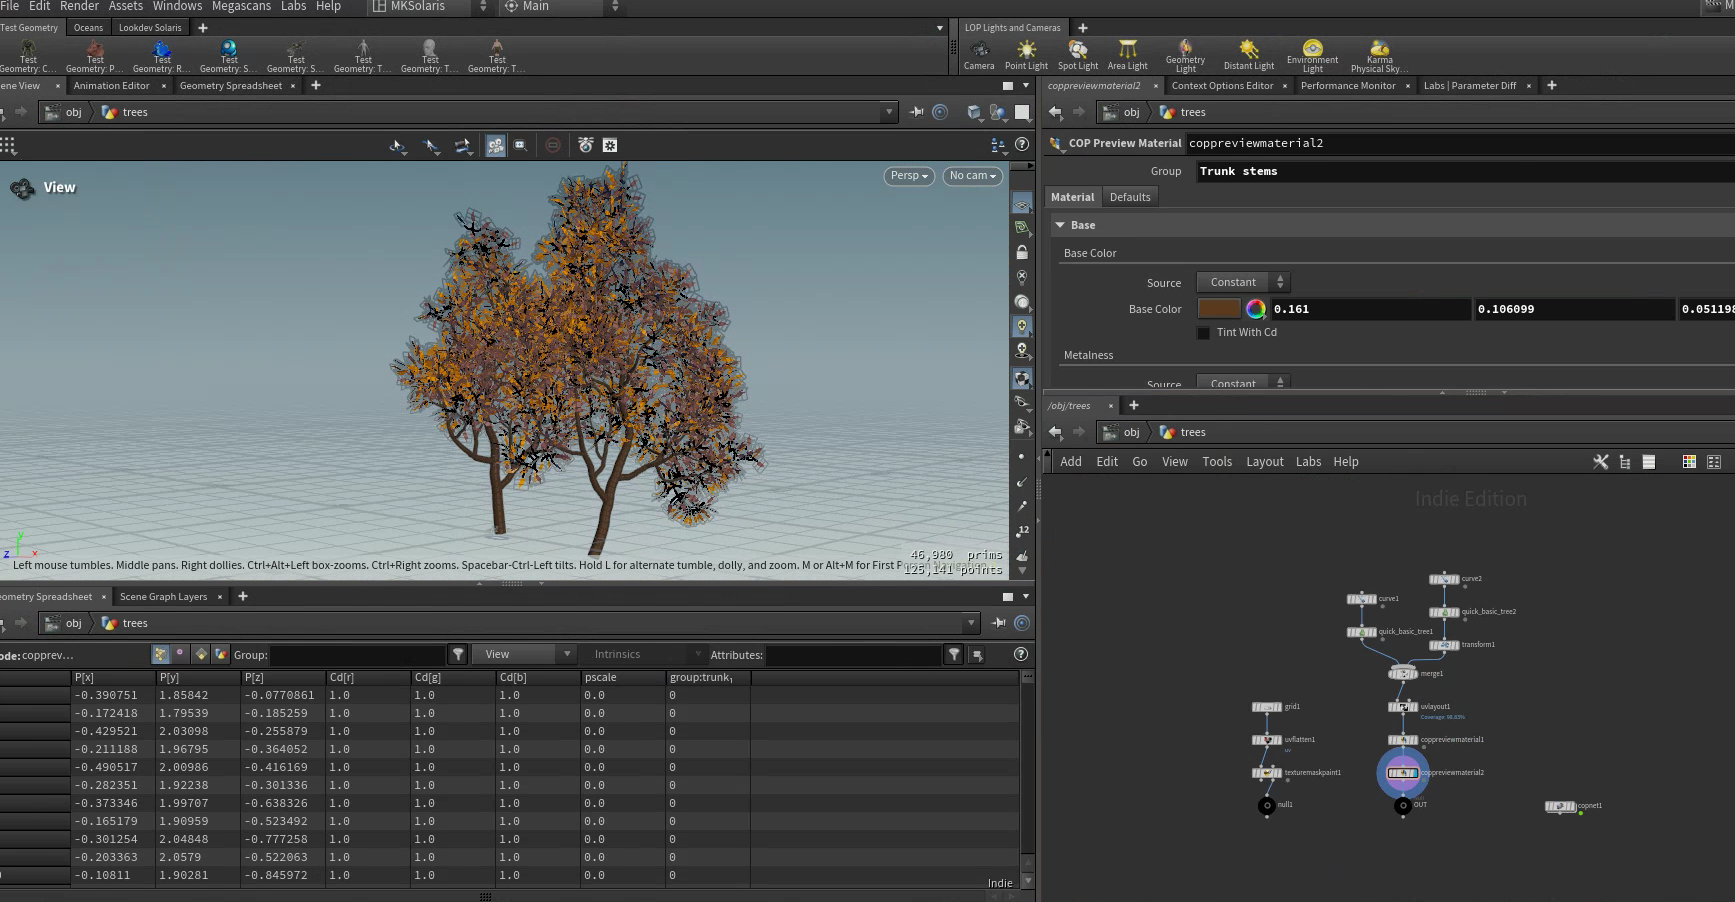Click the Group field containing Trunk stems

pyautogui.click(x=1465, y=172)
